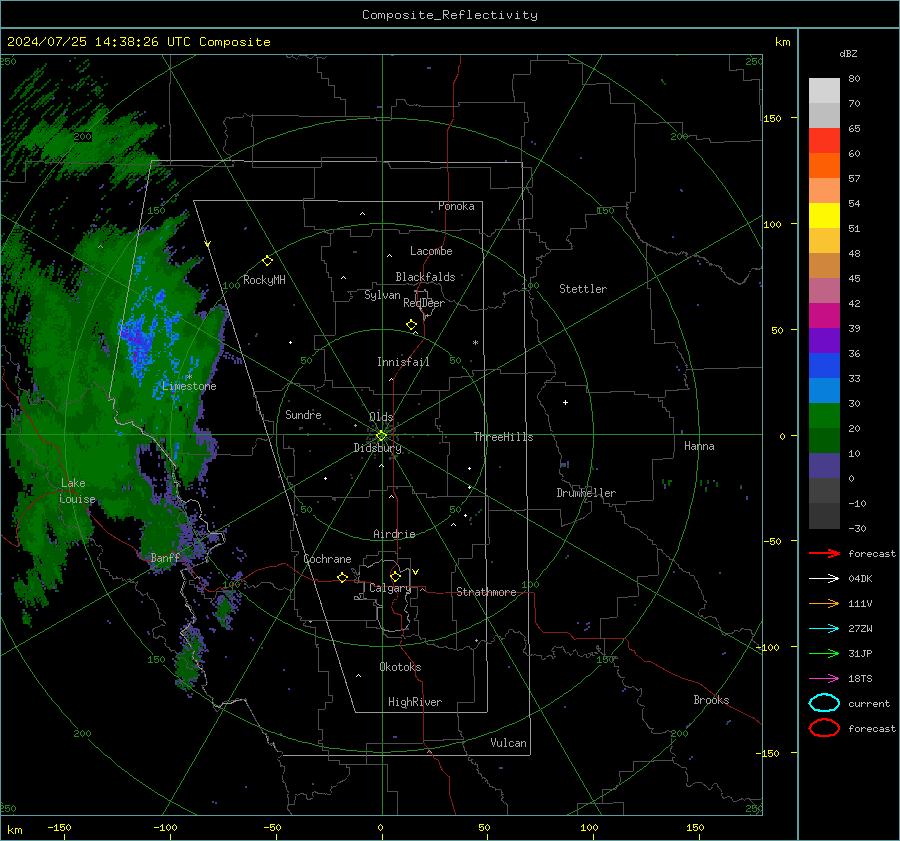Click the Airdrie label
The height and width of the screenshot is (841, 900).
click(x=394, y=534)
